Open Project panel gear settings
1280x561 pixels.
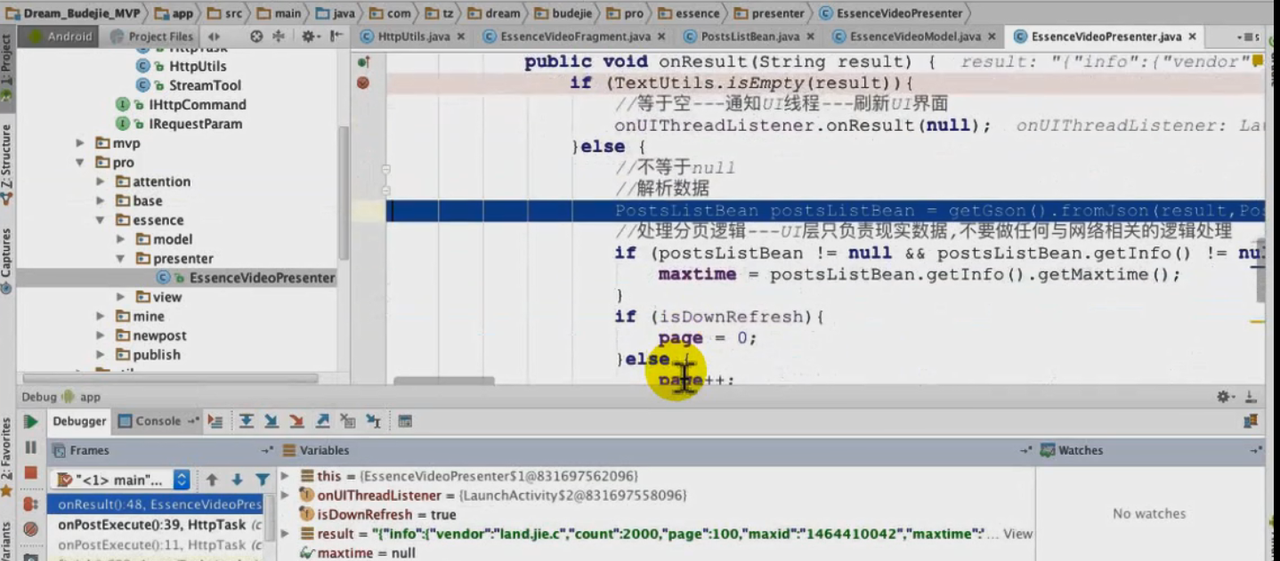(309, 36)
